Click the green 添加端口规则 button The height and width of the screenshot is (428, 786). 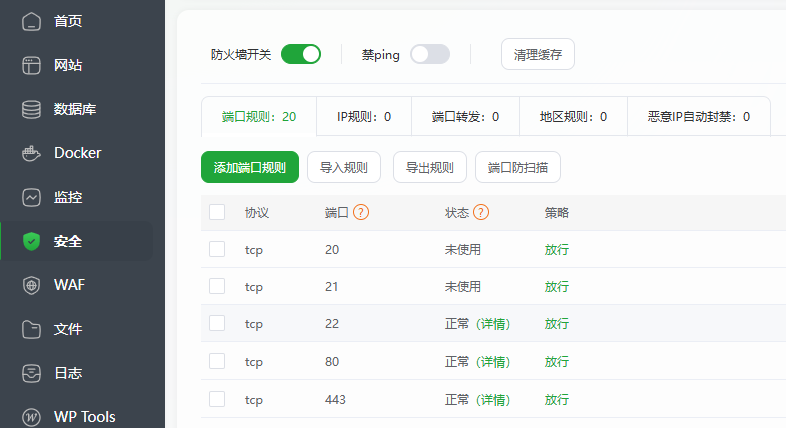[250, 167]
